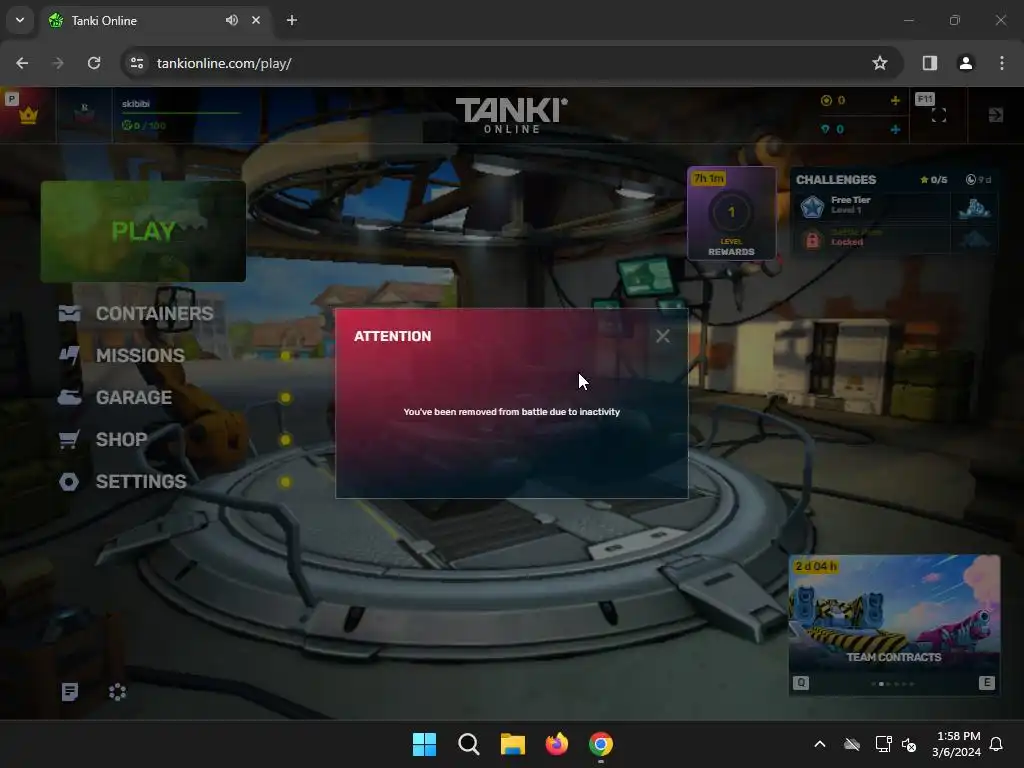Click the Garage tank icon

[69, 397]
